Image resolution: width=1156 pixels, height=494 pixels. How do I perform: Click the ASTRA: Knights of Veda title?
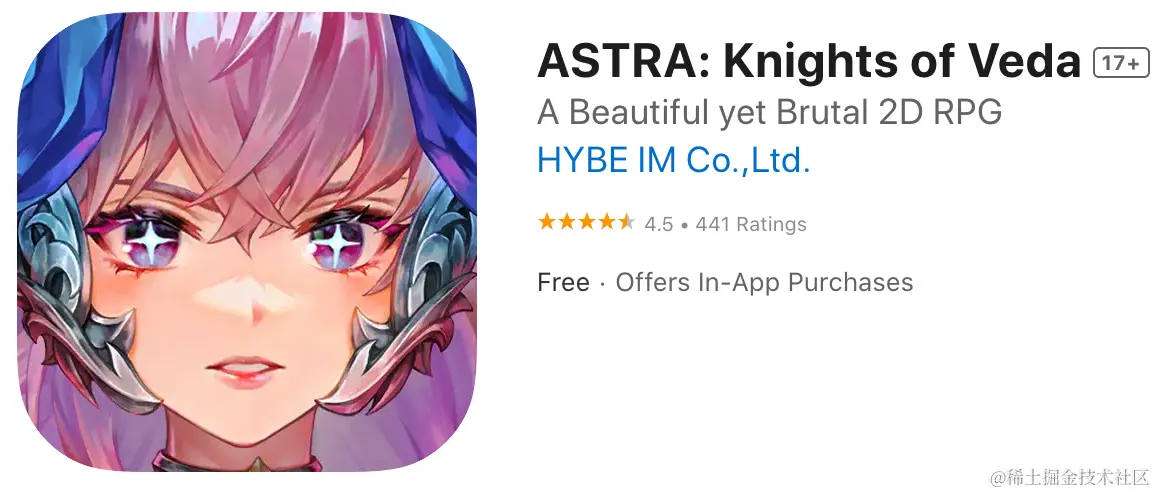(x=809, y=61)
